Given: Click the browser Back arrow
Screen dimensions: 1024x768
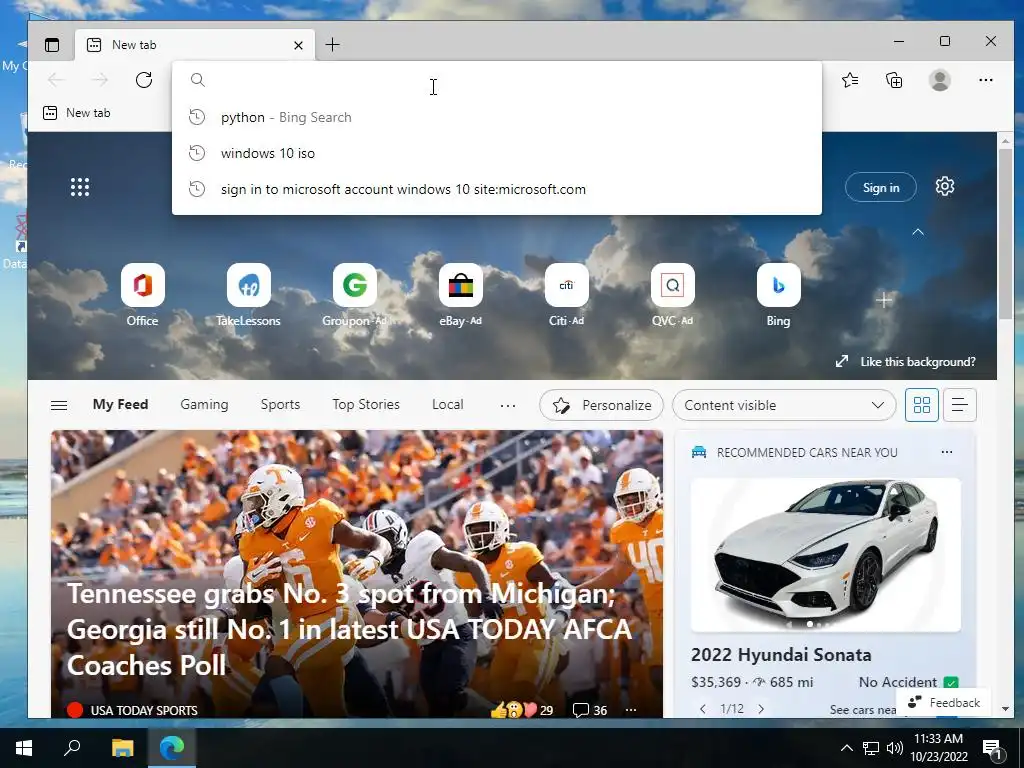Looking at the screenshot, I should (x=56, y=80).
